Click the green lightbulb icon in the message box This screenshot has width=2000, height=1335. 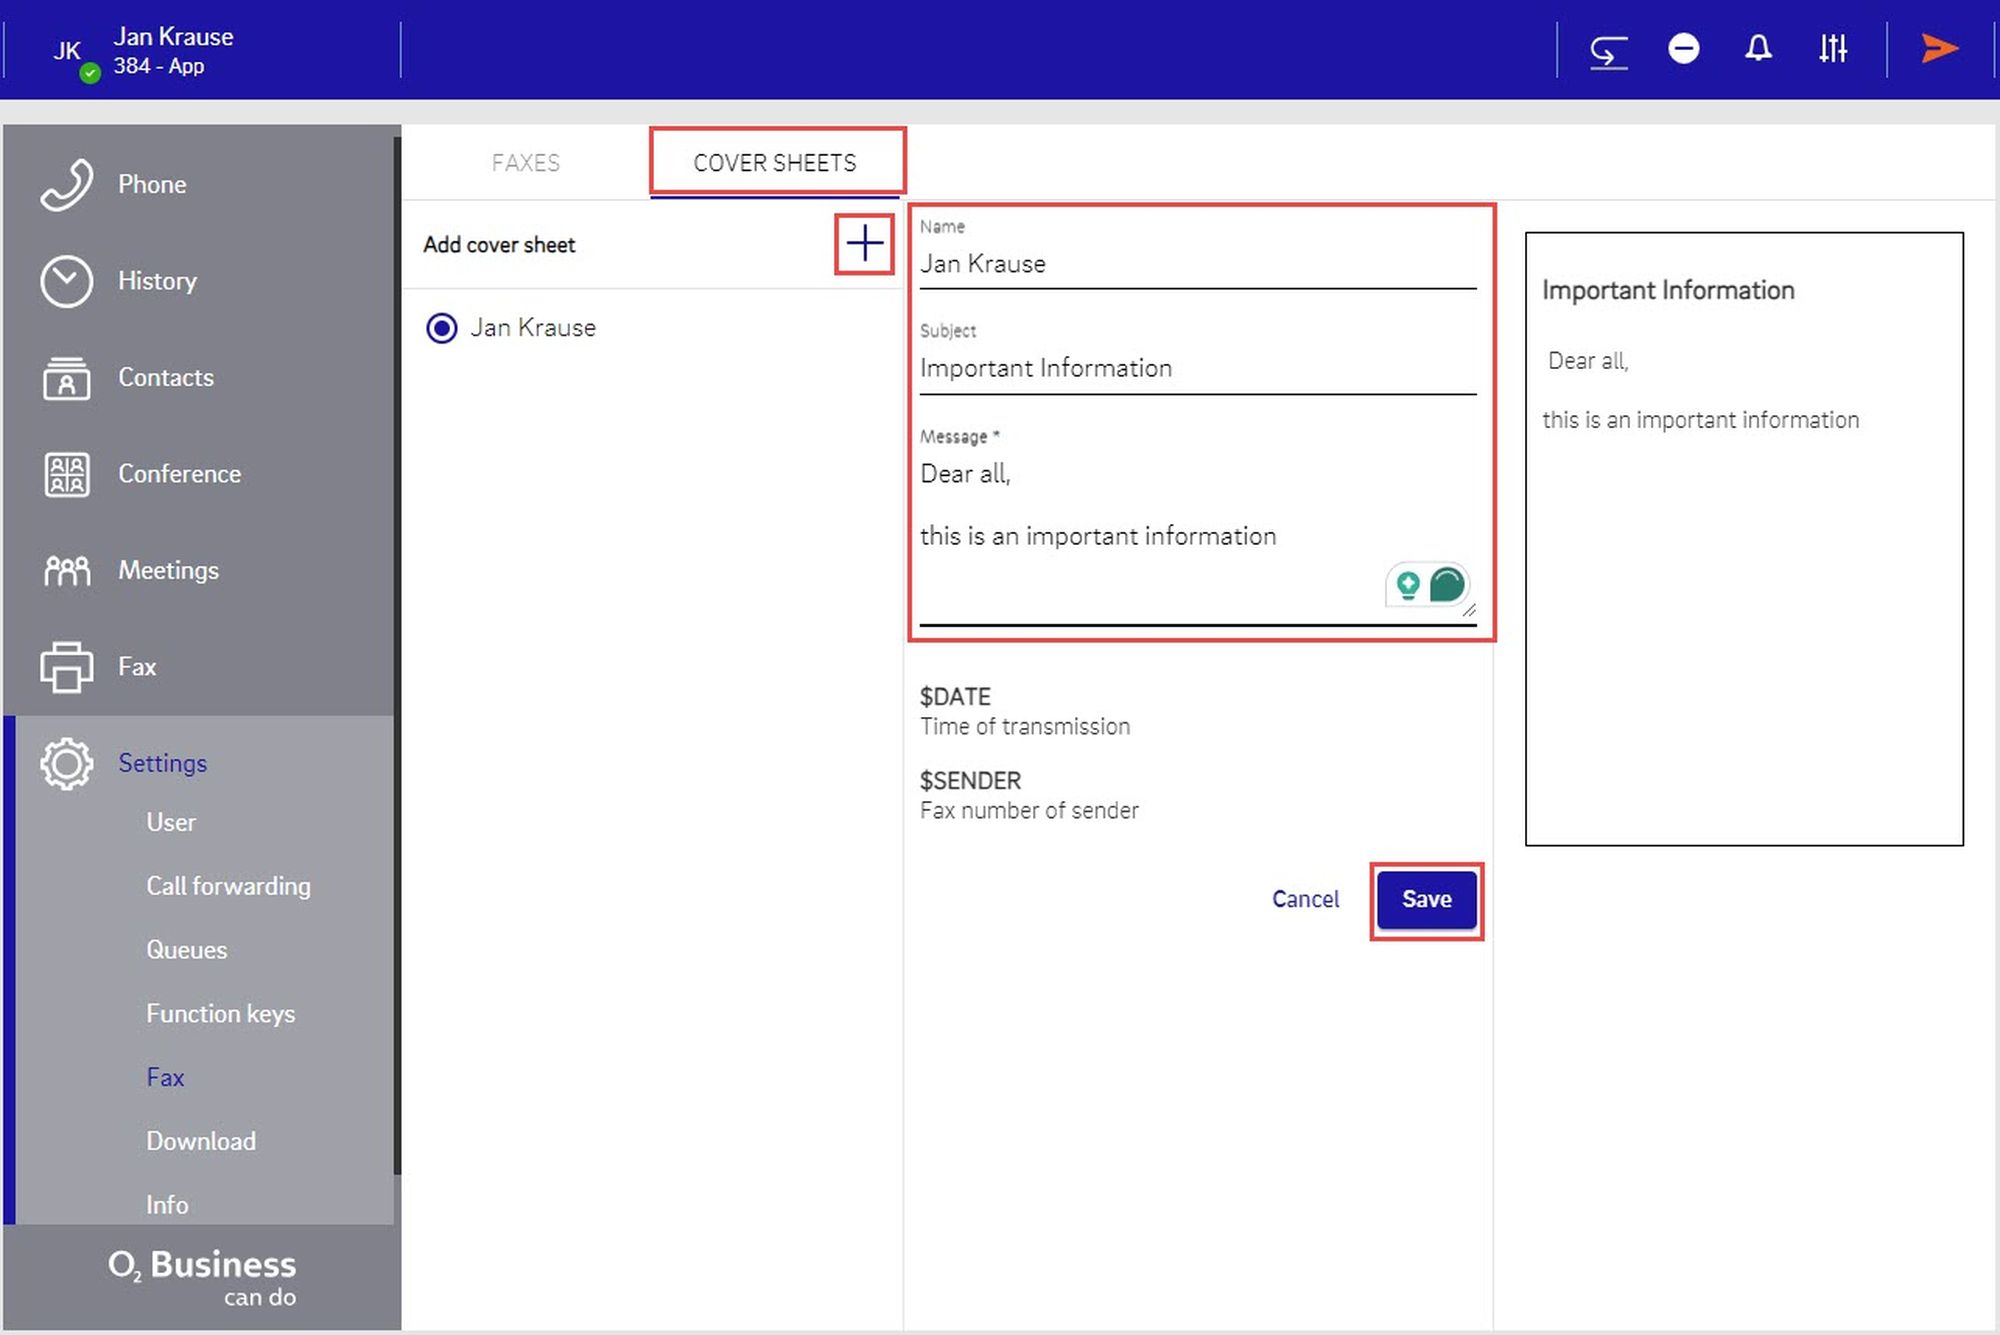pos(1408,584)
